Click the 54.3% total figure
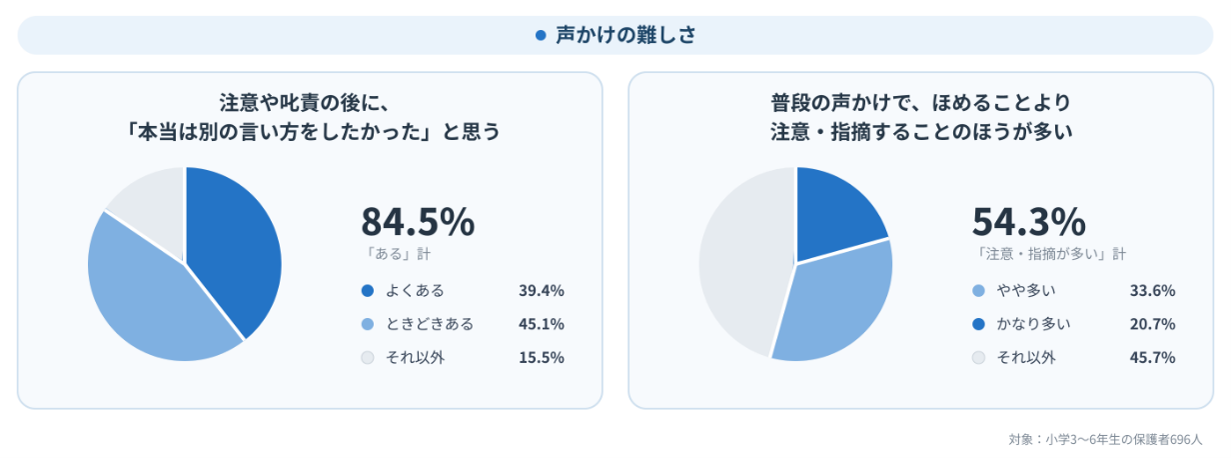 1028,222
